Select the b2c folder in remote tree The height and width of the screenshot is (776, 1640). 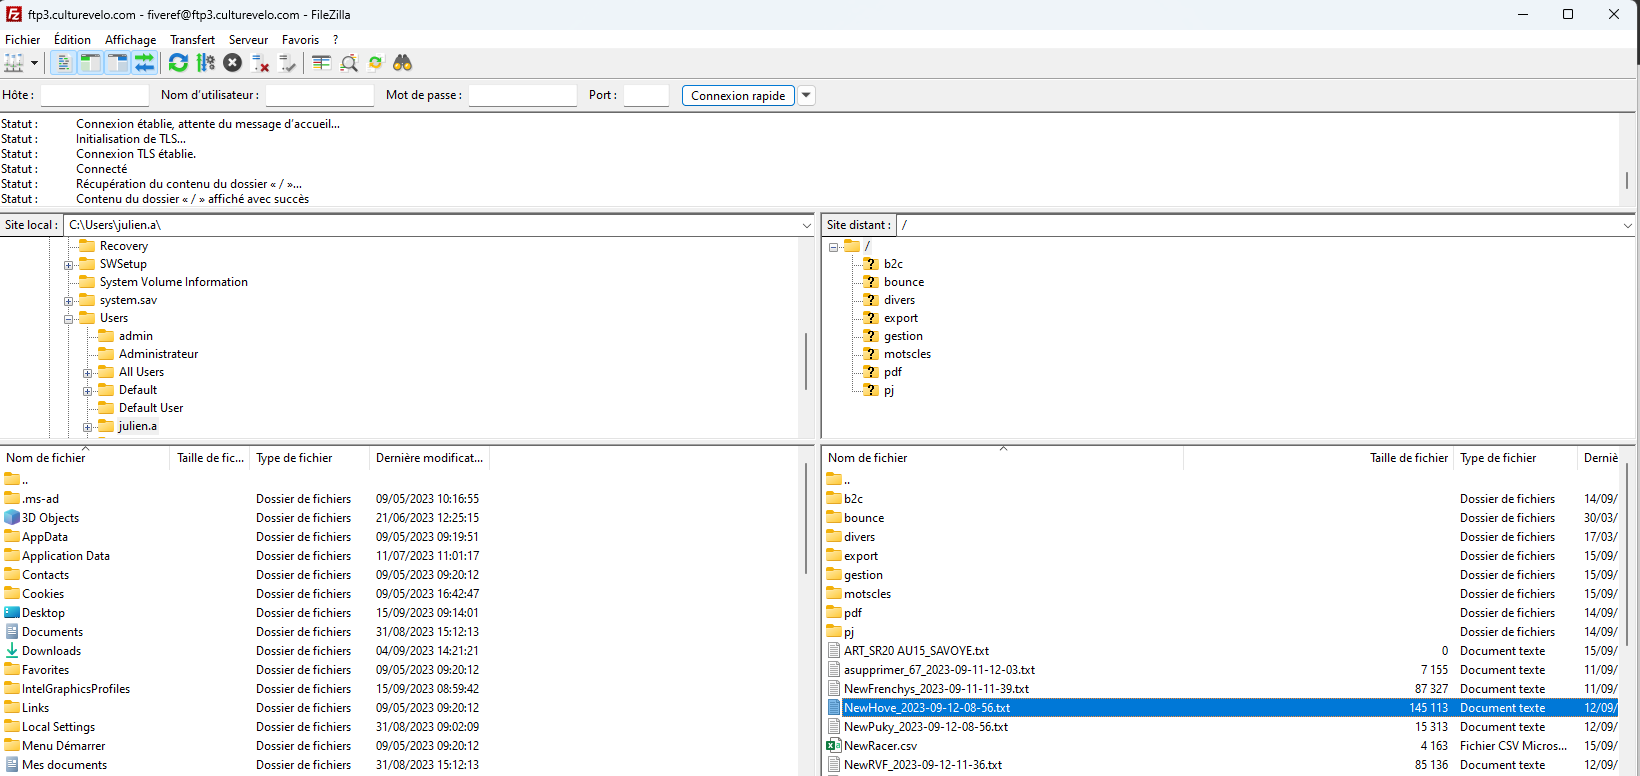pos(893,264)
